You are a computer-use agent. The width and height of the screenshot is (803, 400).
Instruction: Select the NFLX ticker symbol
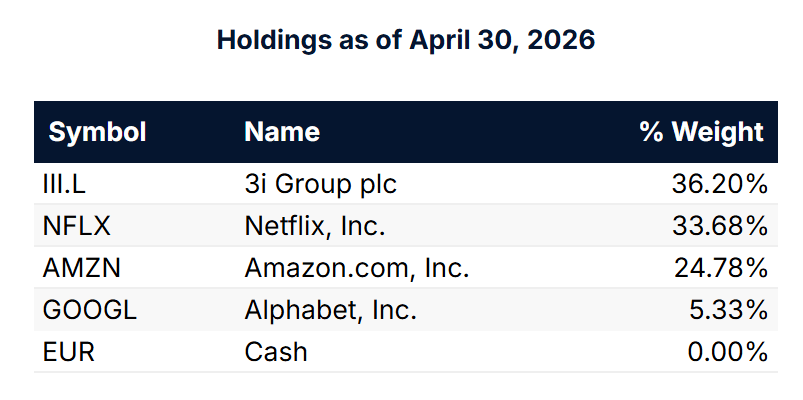pyautogui.click(x=76, y=226)
